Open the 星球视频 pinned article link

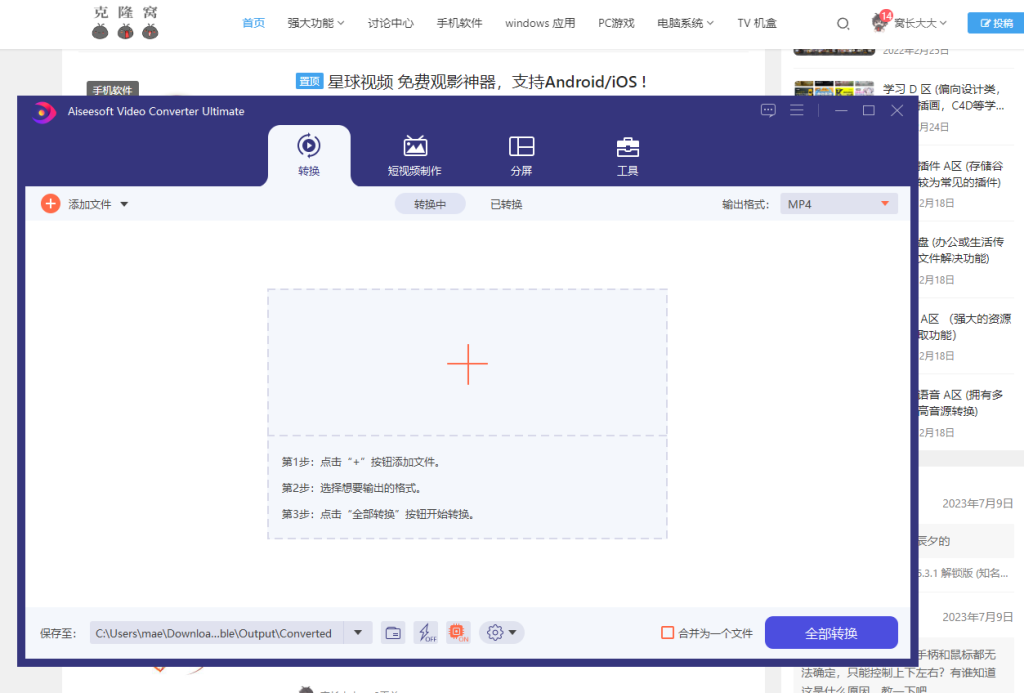coord(487,82)
